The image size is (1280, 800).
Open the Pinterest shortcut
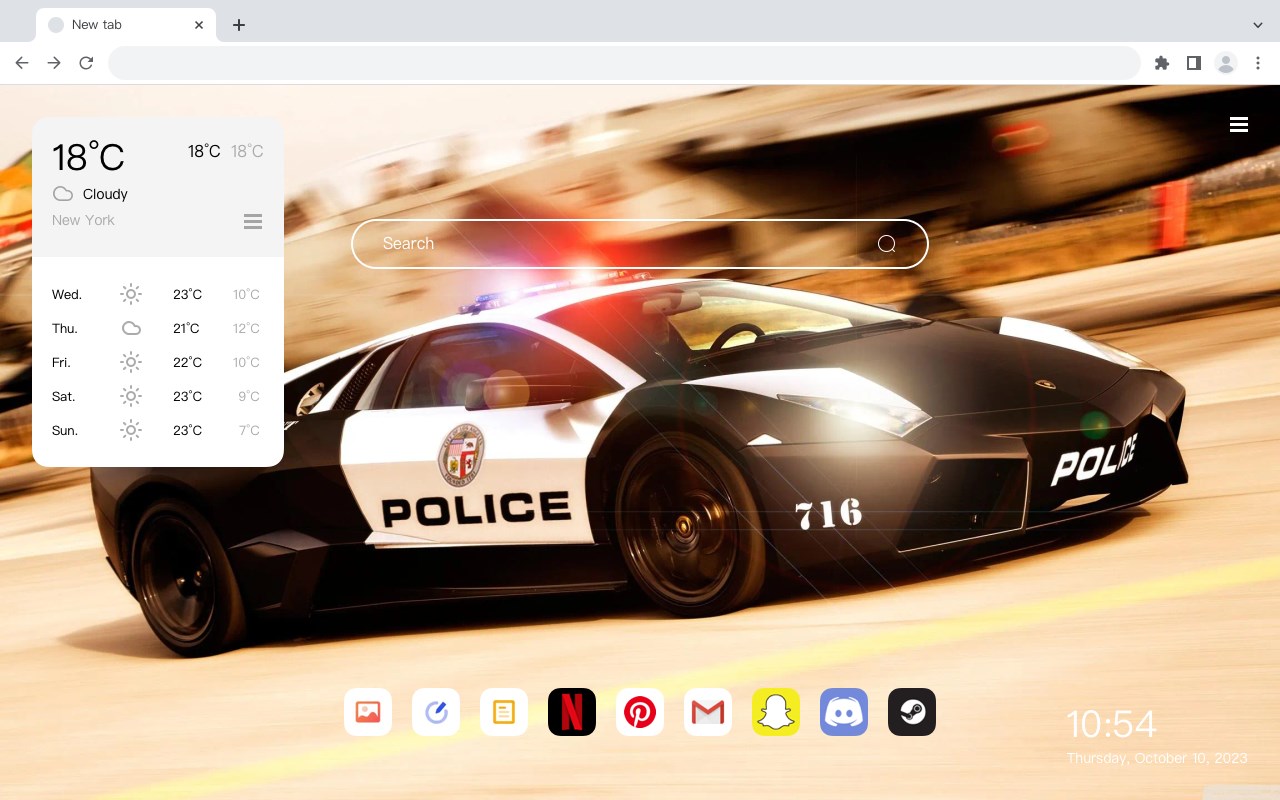640,712
